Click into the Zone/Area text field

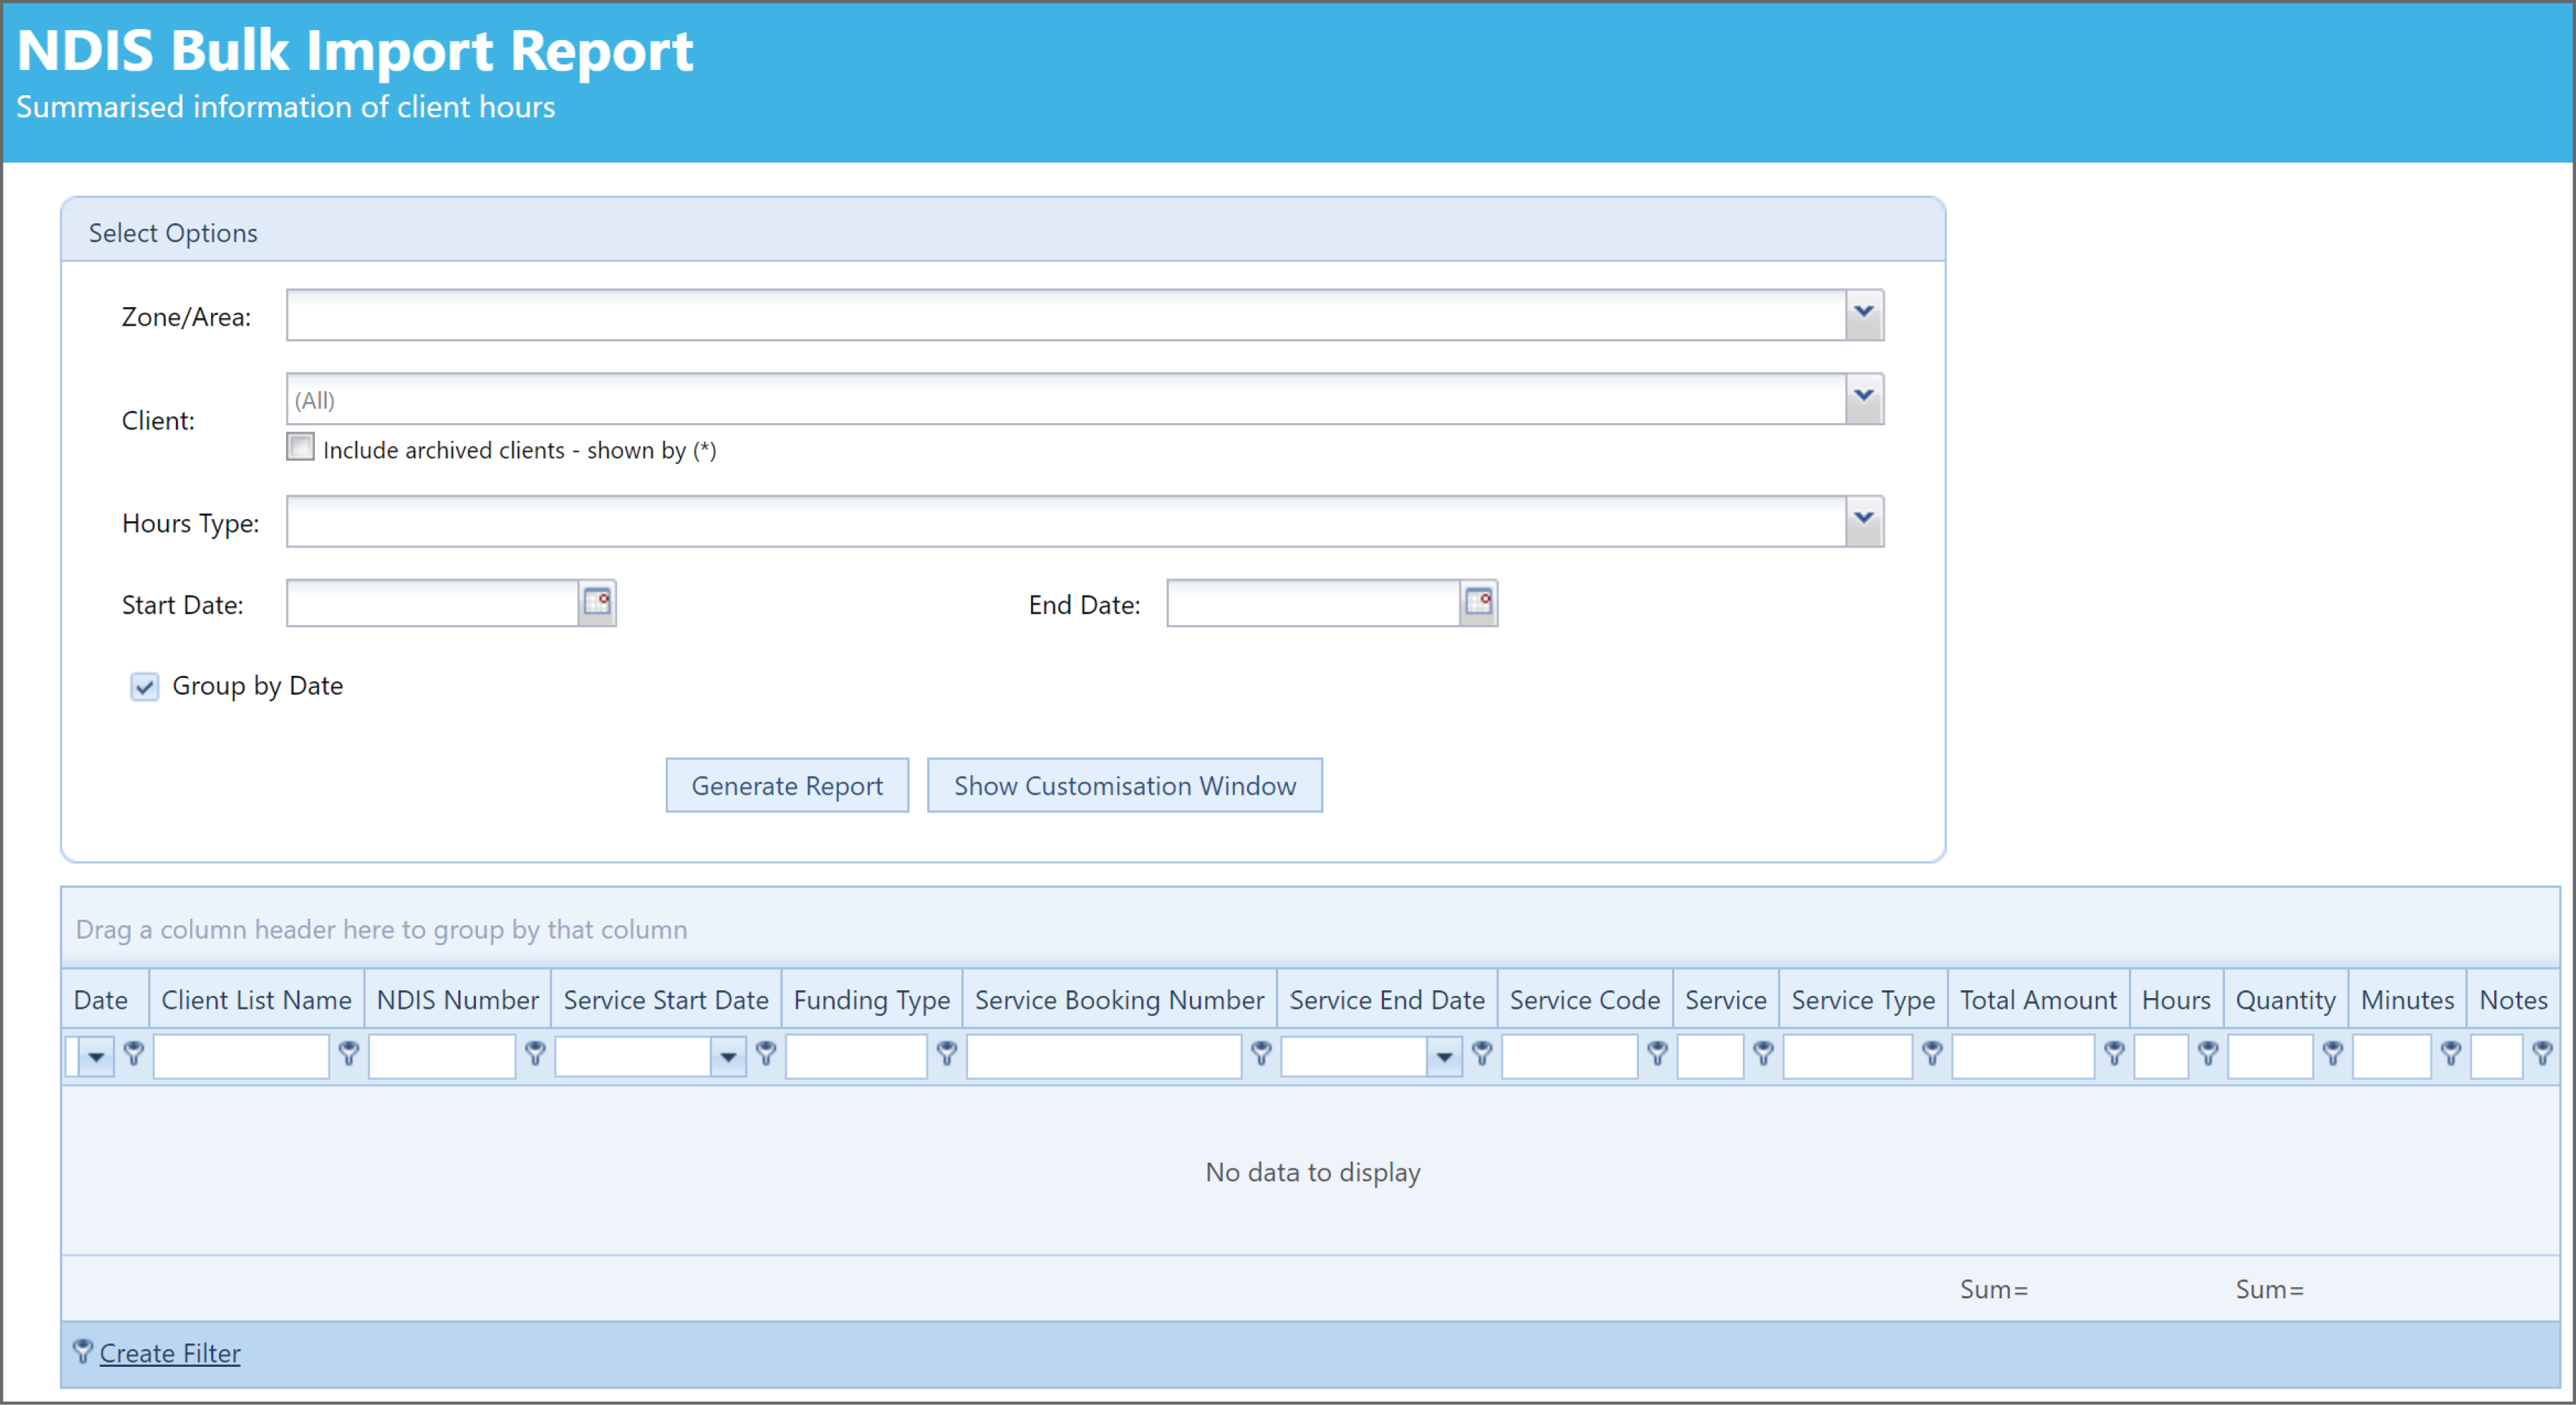tap(1066, 315)
